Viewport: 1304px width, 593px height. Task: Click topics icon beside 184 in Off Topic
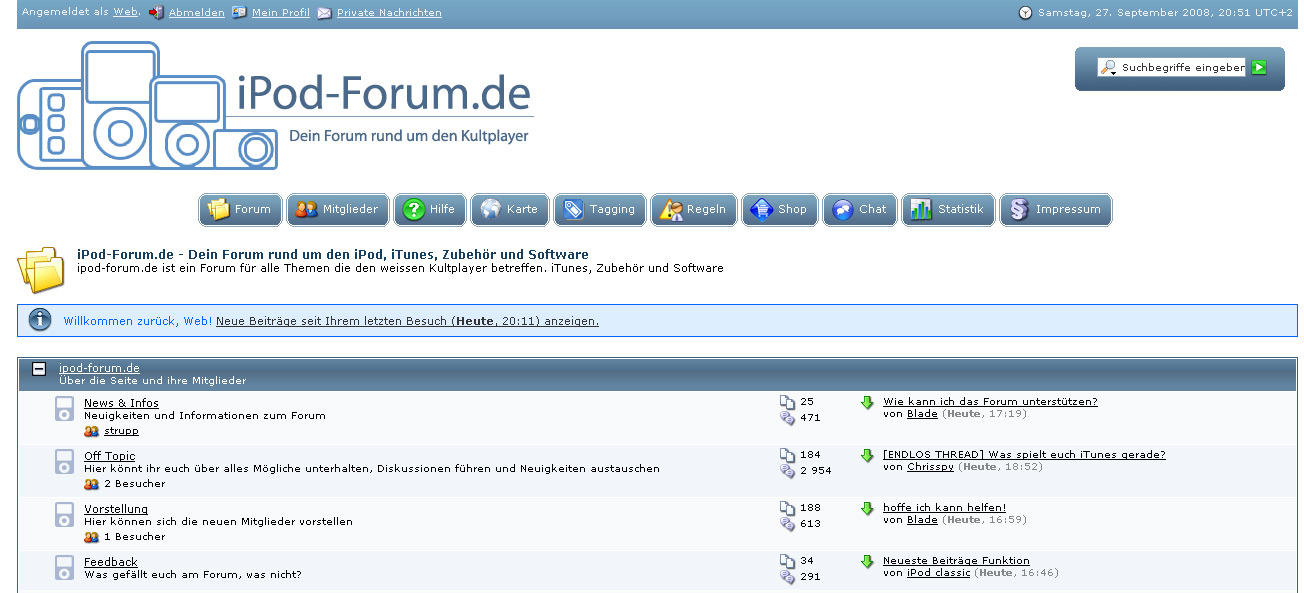point(787,455)
